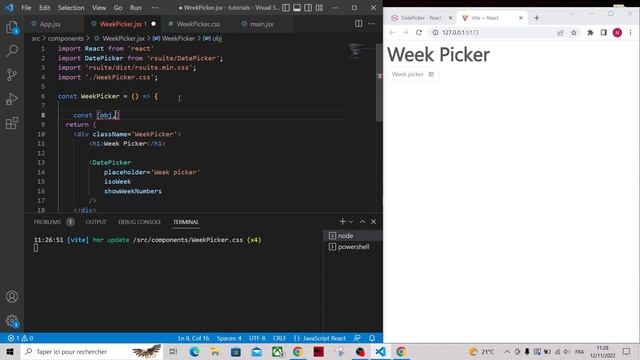Select the TERMINAL panel tab

coord(186,222)
